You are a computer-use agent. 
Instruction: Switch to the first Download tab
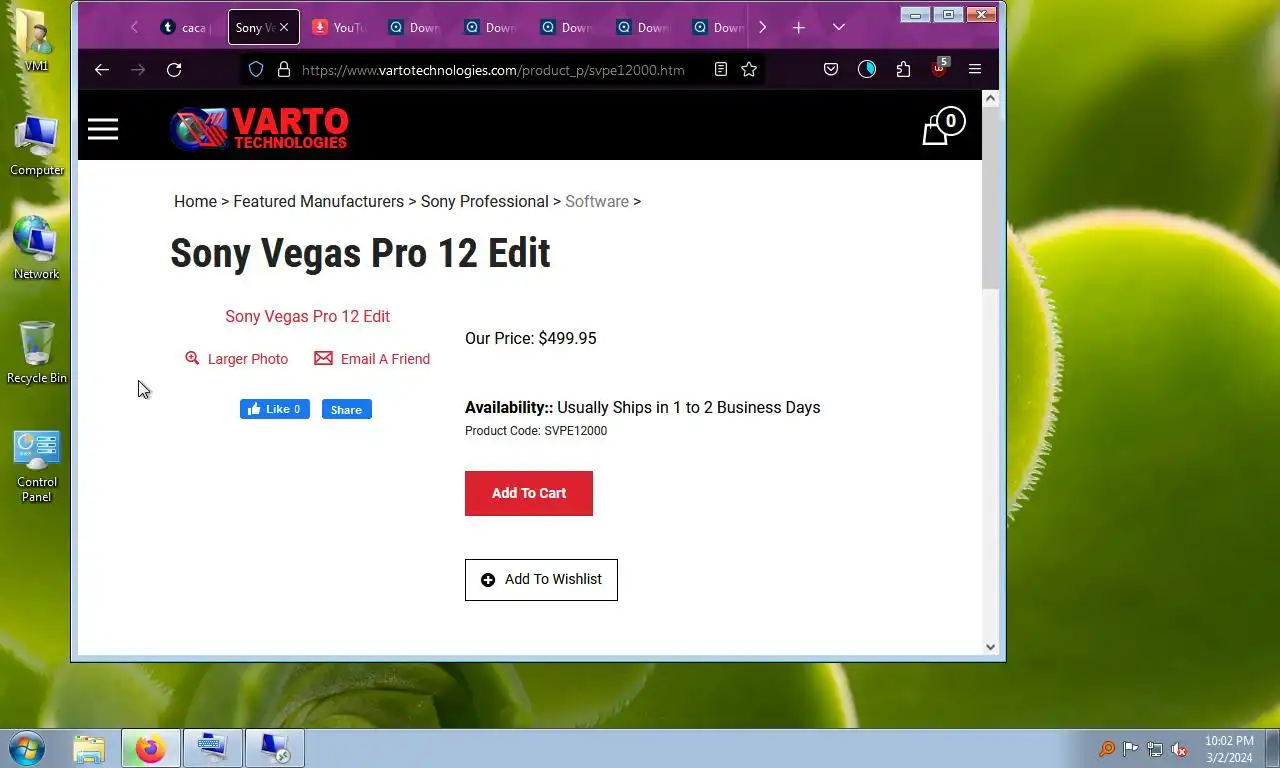click(x=415, y=27)
